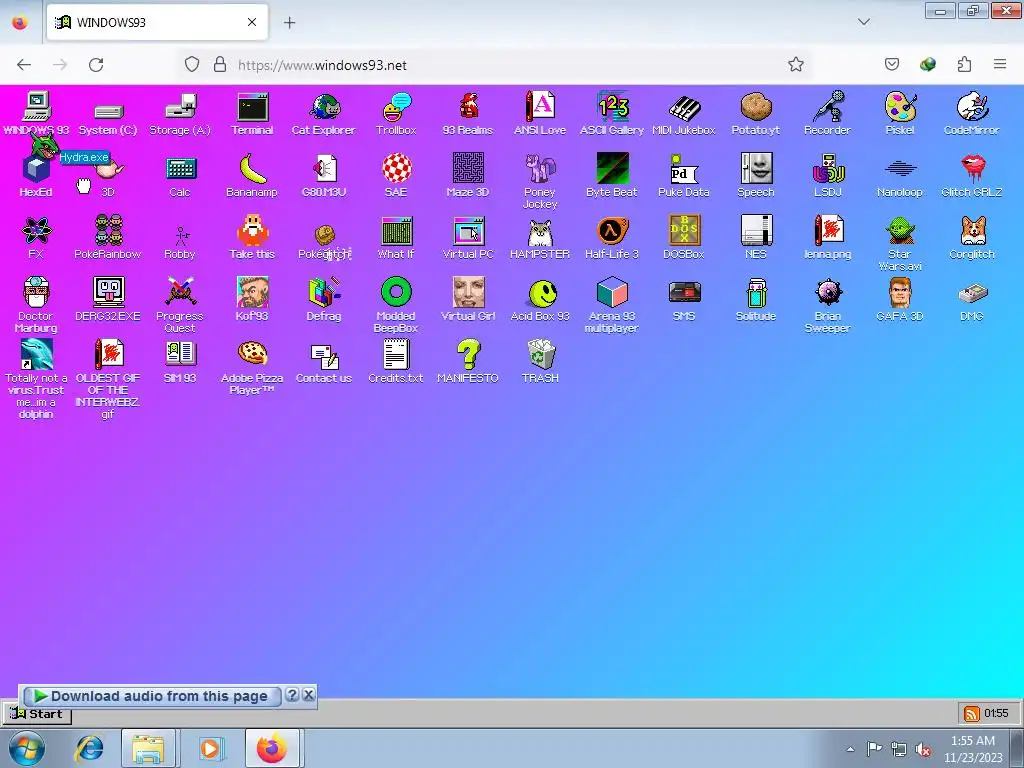
Task: Open the LSDJ icon
Action: coord(827,169)
